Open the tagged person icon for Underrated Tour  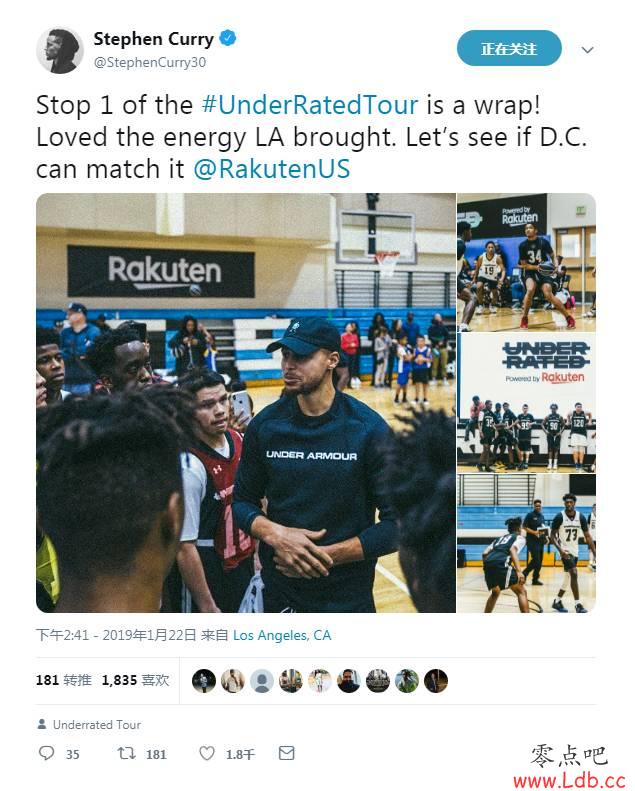tap(42, 724)
